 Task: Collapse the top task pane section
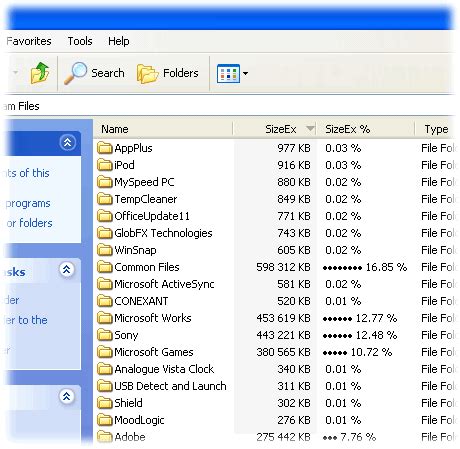67,143
